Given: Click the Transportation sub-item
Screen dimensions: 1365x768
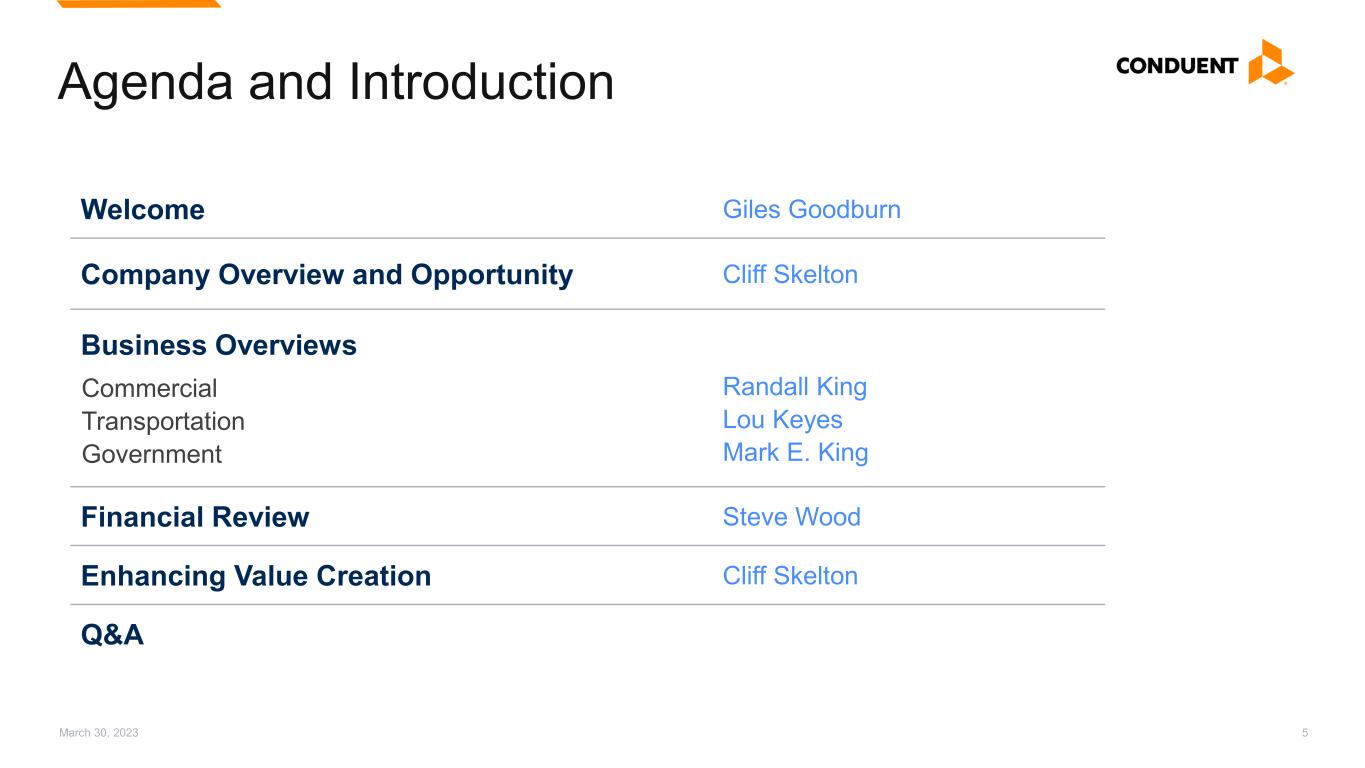Looking at the screenshot, I should (163, 421).
